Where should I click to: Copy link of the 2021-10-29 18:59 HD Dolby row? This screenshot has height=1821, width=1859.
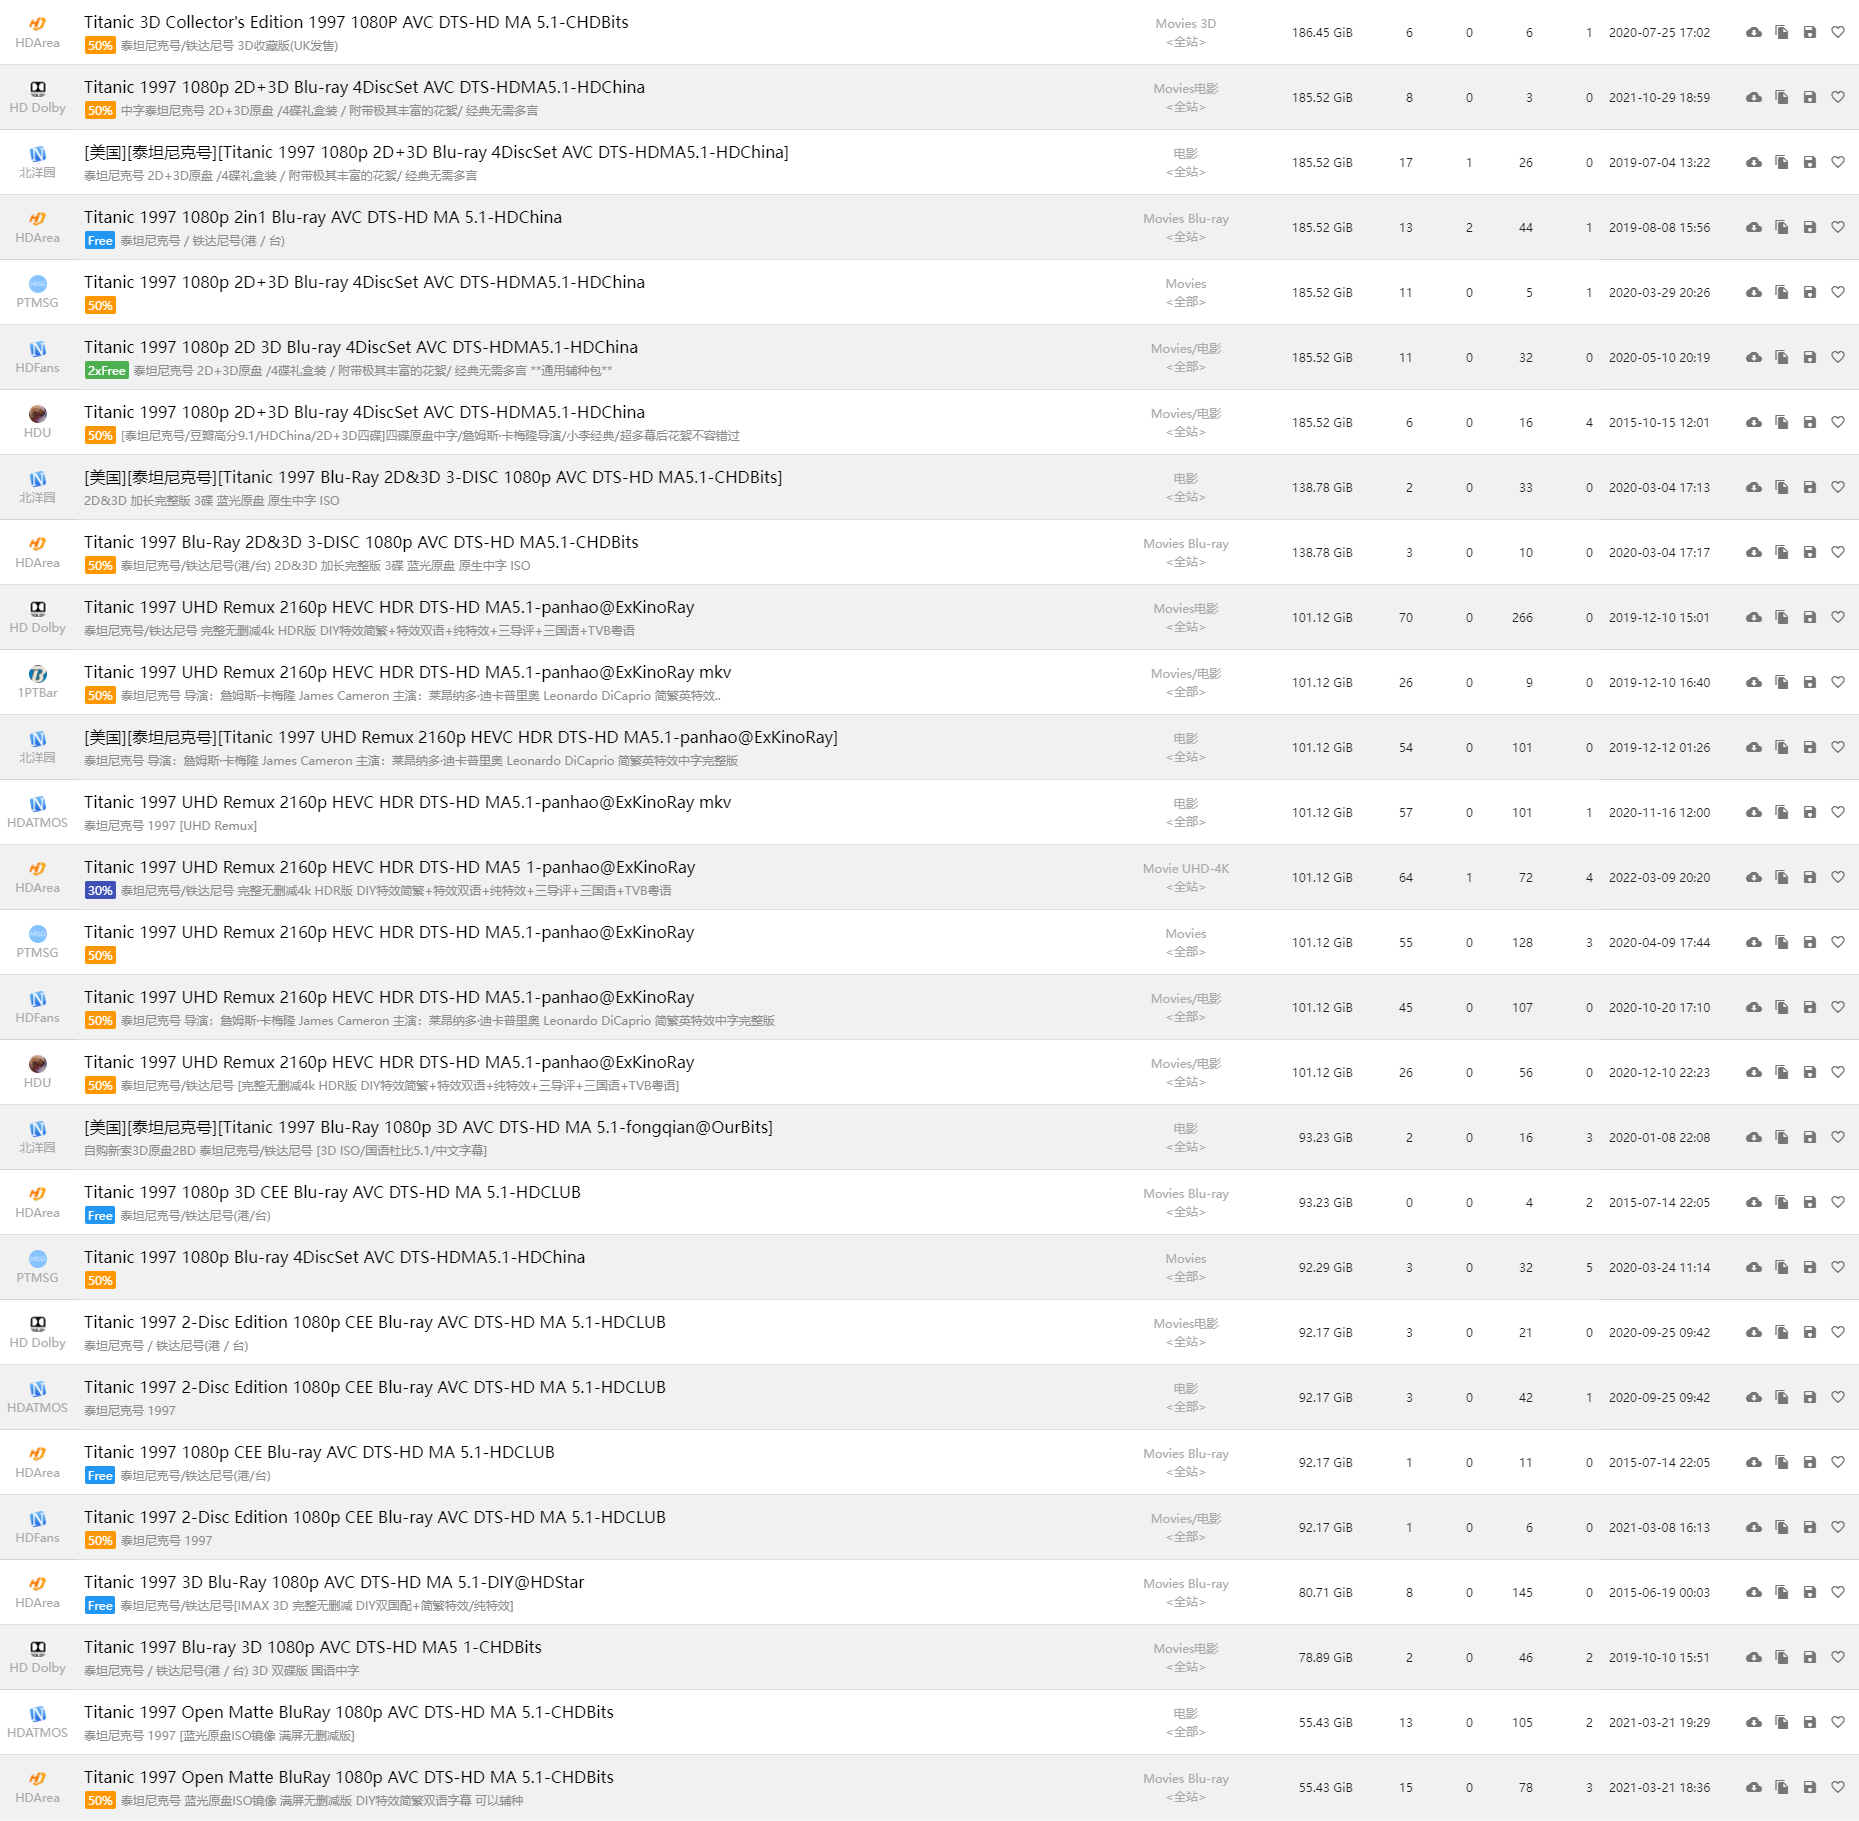coord(1782,98)
